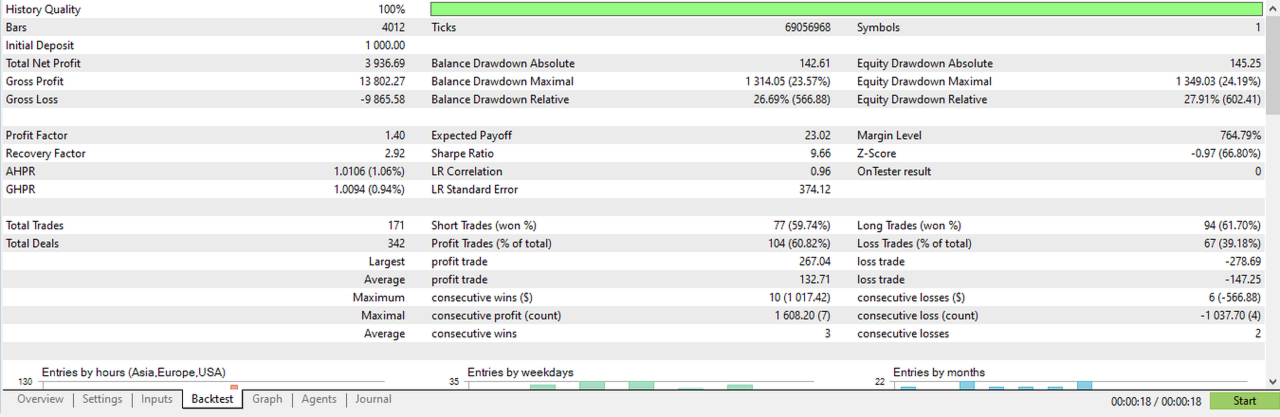The width and height of the screenshot is (1280, 417).
Task: Select the Inputs tab
Action: (x=156, y=400)
